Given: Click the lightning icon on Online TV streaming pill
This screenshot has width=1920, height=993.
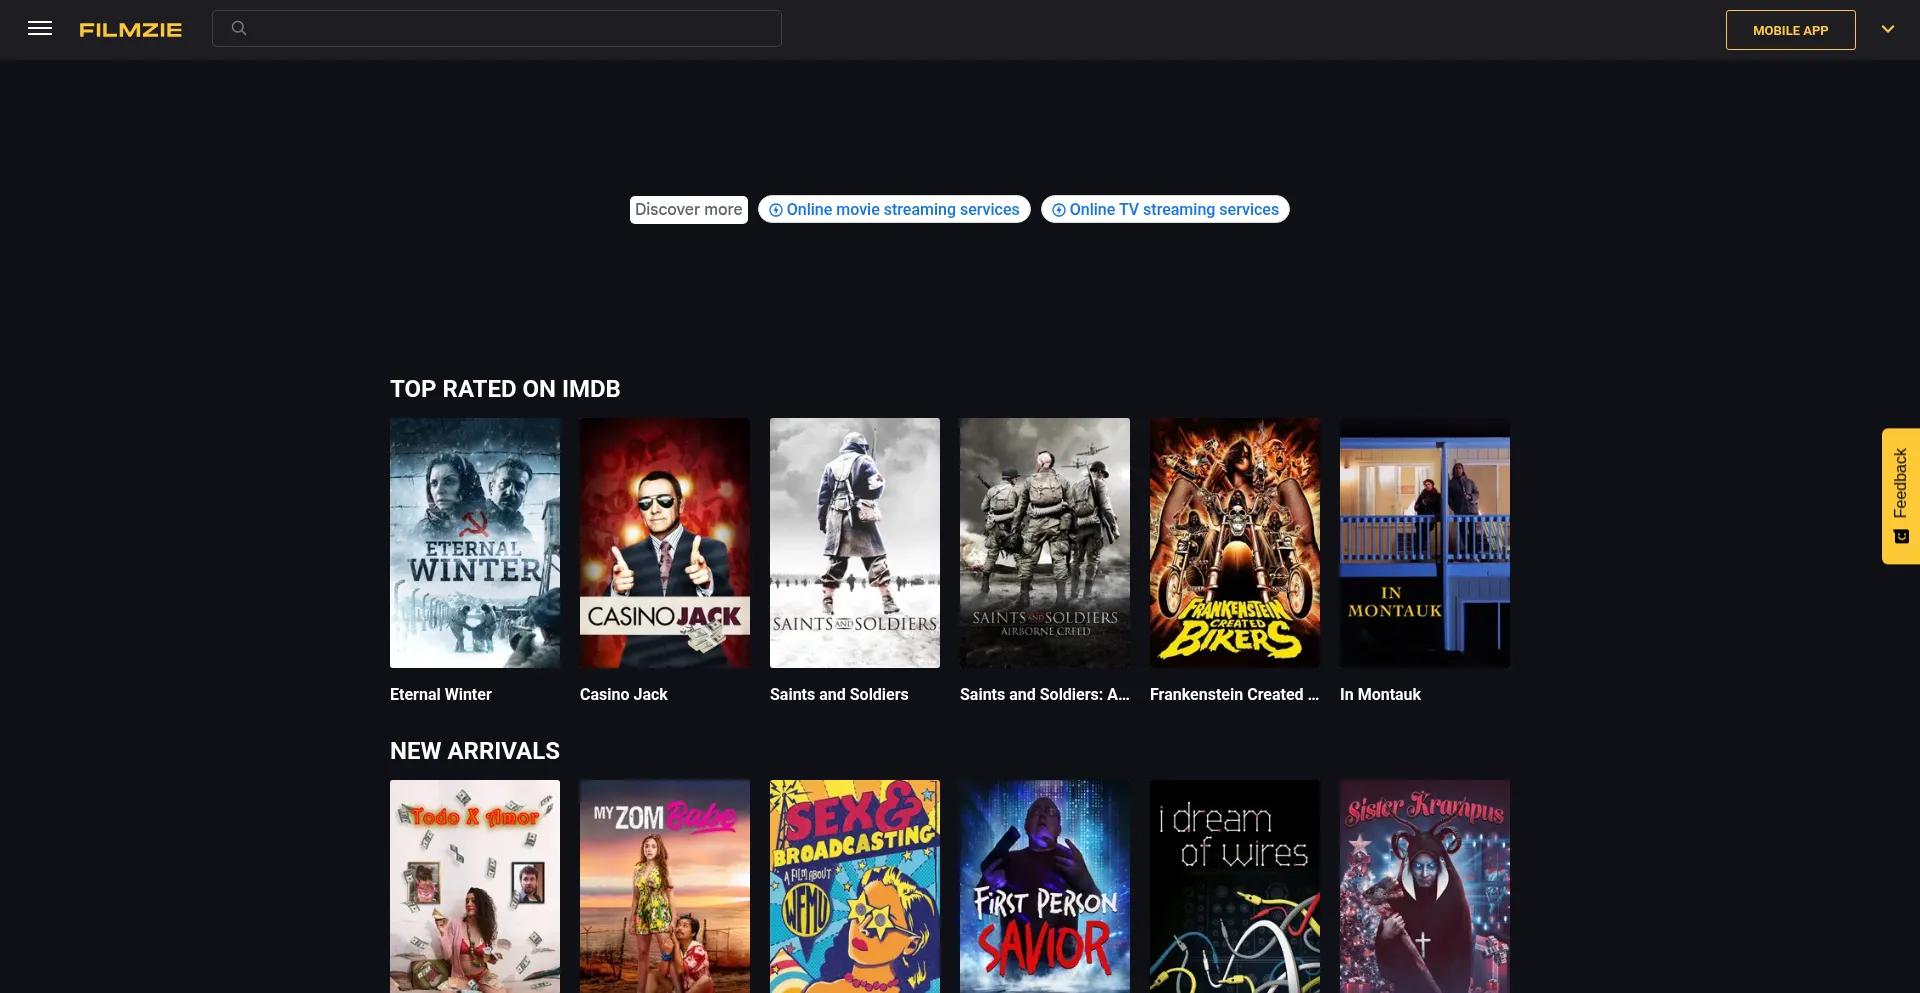Looking at the screenshot, I should tap(1059, 210).
